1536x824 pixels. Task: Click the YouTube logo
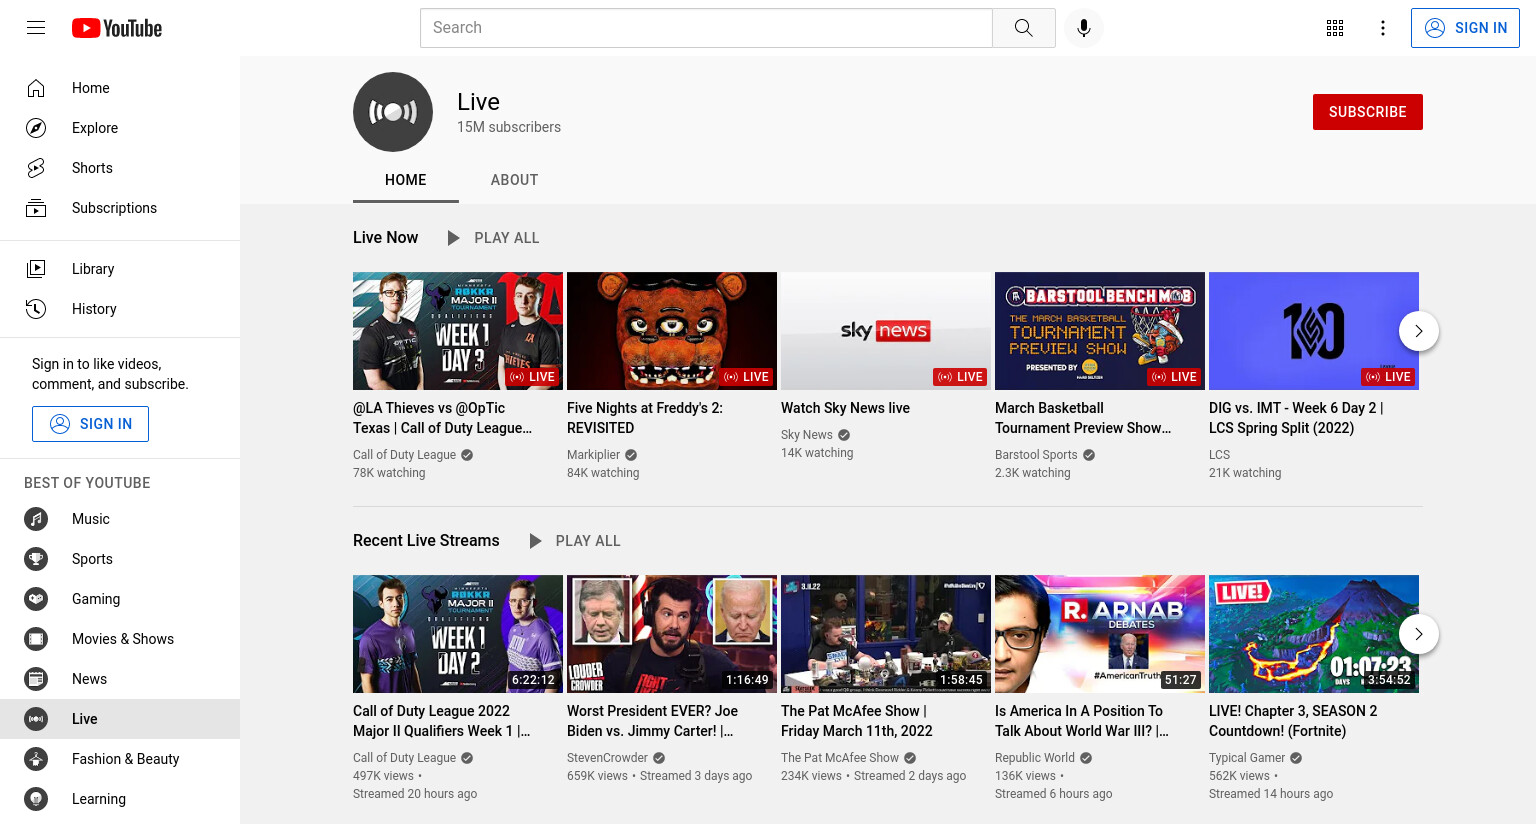(117, 28)
